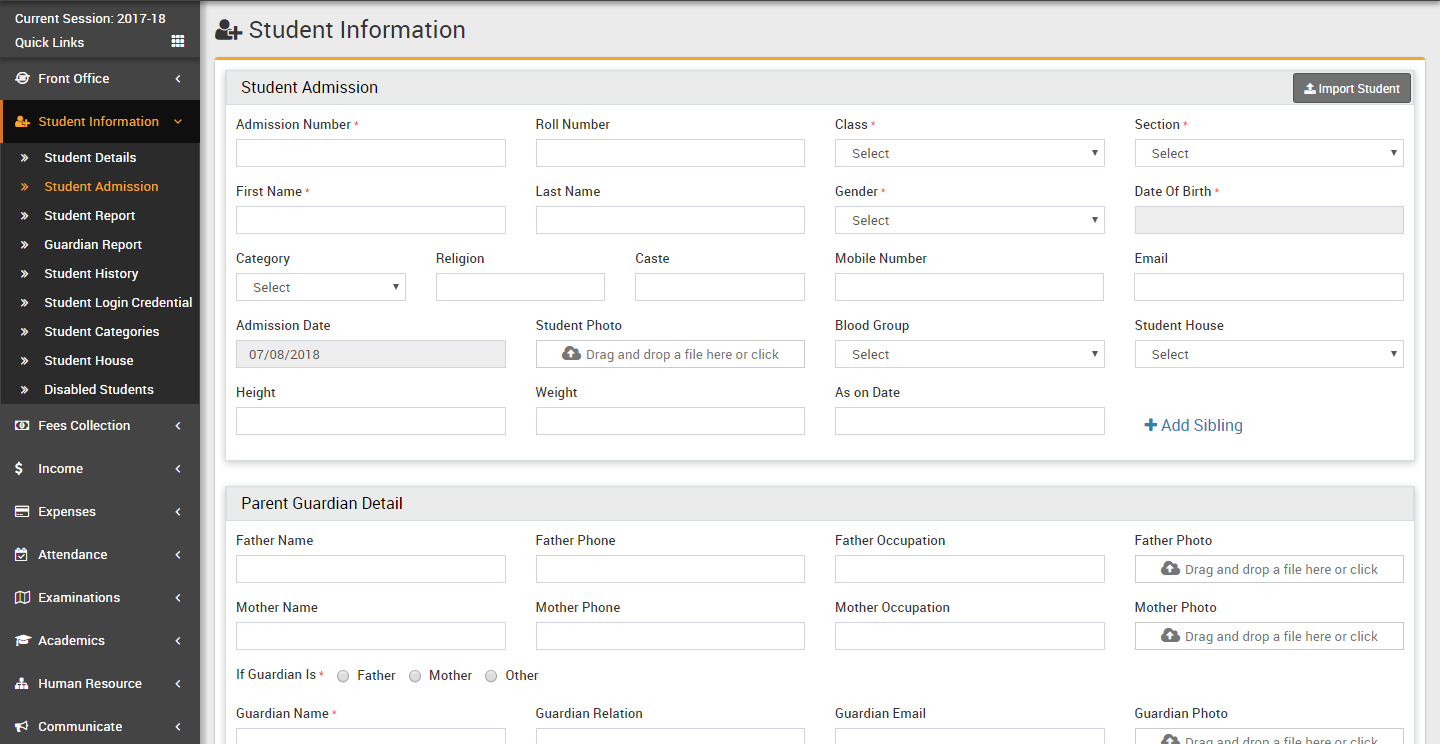Open the Blood Group dropdown
This screenshot has height=744, width=1440.
pos(969,354)
